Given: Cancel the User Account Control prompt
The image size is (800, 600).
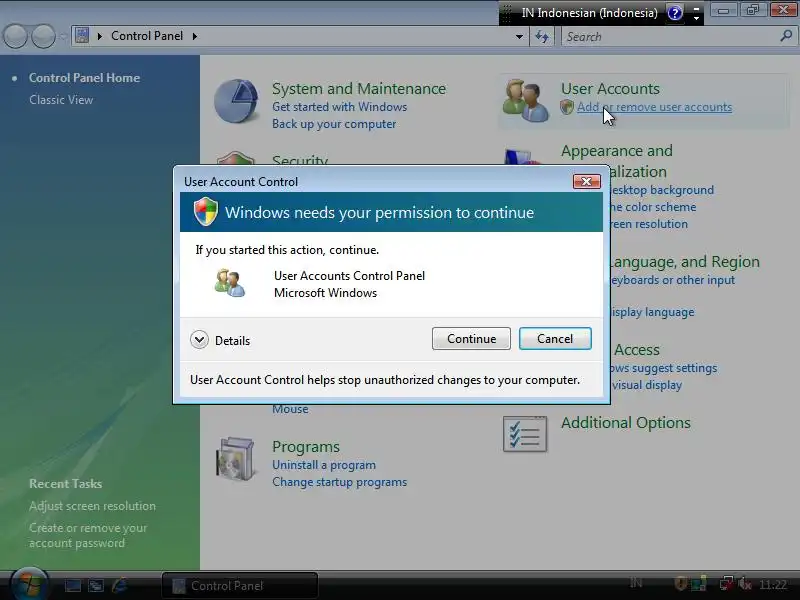Looking at the screenshot, I should 555,339.
